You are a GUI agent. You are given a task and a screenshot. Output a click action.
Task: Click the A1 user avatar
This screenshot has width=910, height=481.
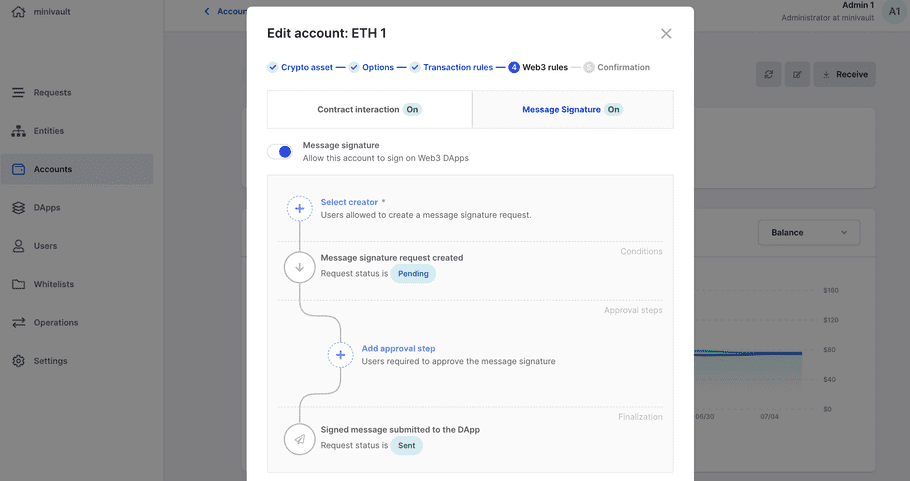pos(894,12)
